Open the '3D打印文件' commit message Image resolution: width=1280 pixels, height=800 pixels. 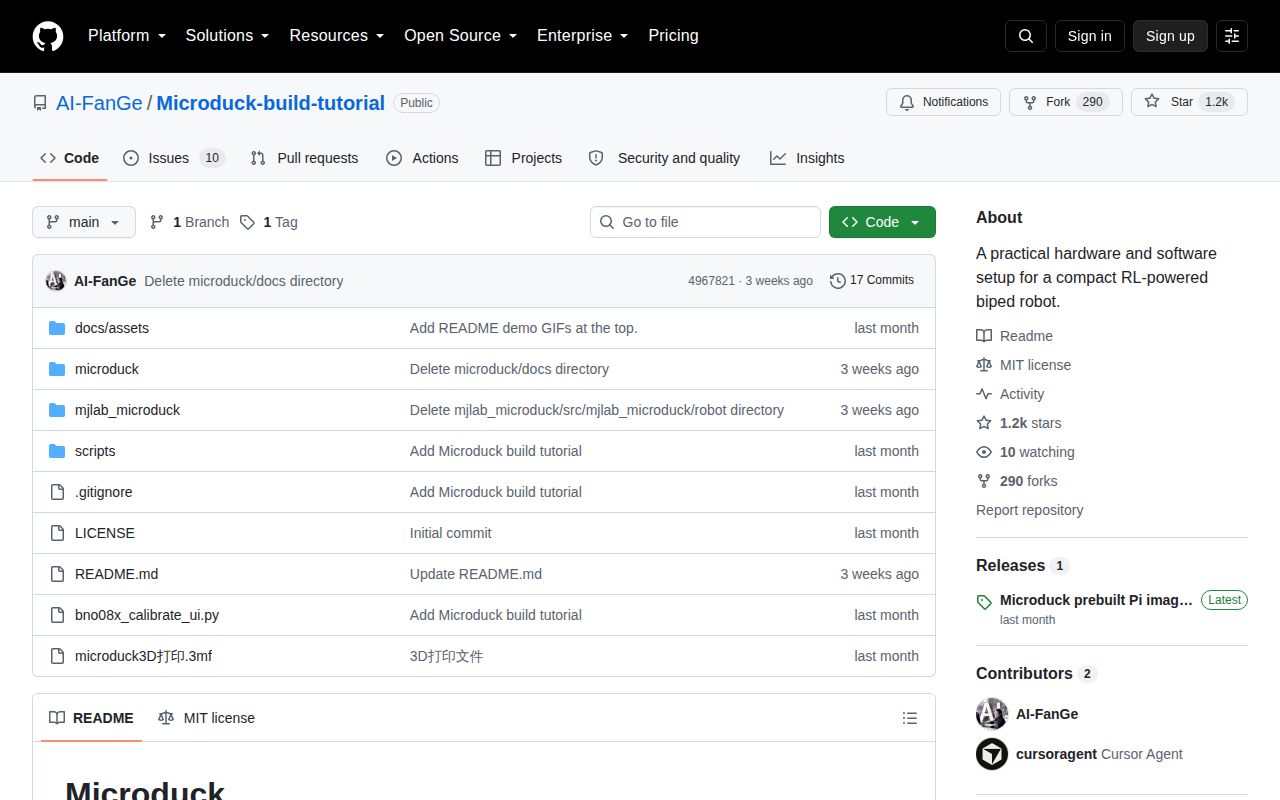[446, 656]
